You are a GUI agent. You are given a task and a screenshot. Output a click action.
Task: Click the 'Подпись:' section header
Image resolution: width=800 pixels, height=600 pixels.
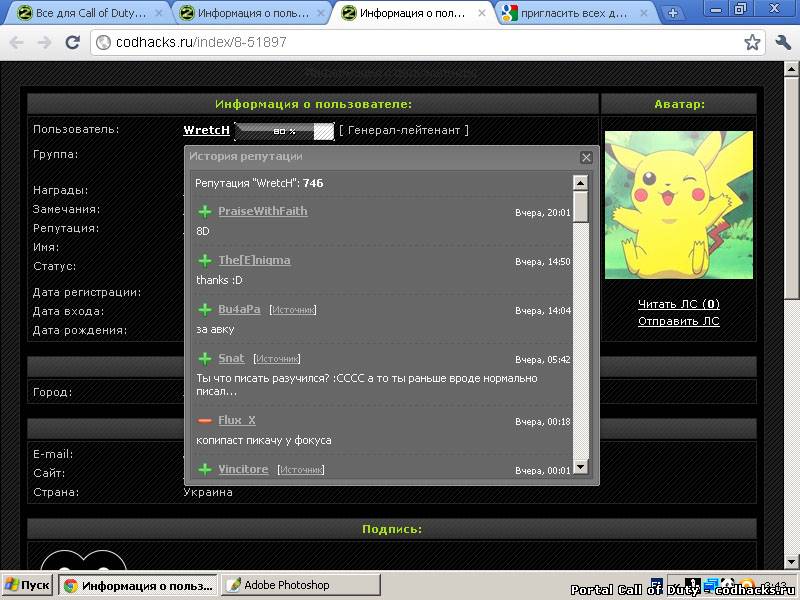pos(392,529)
